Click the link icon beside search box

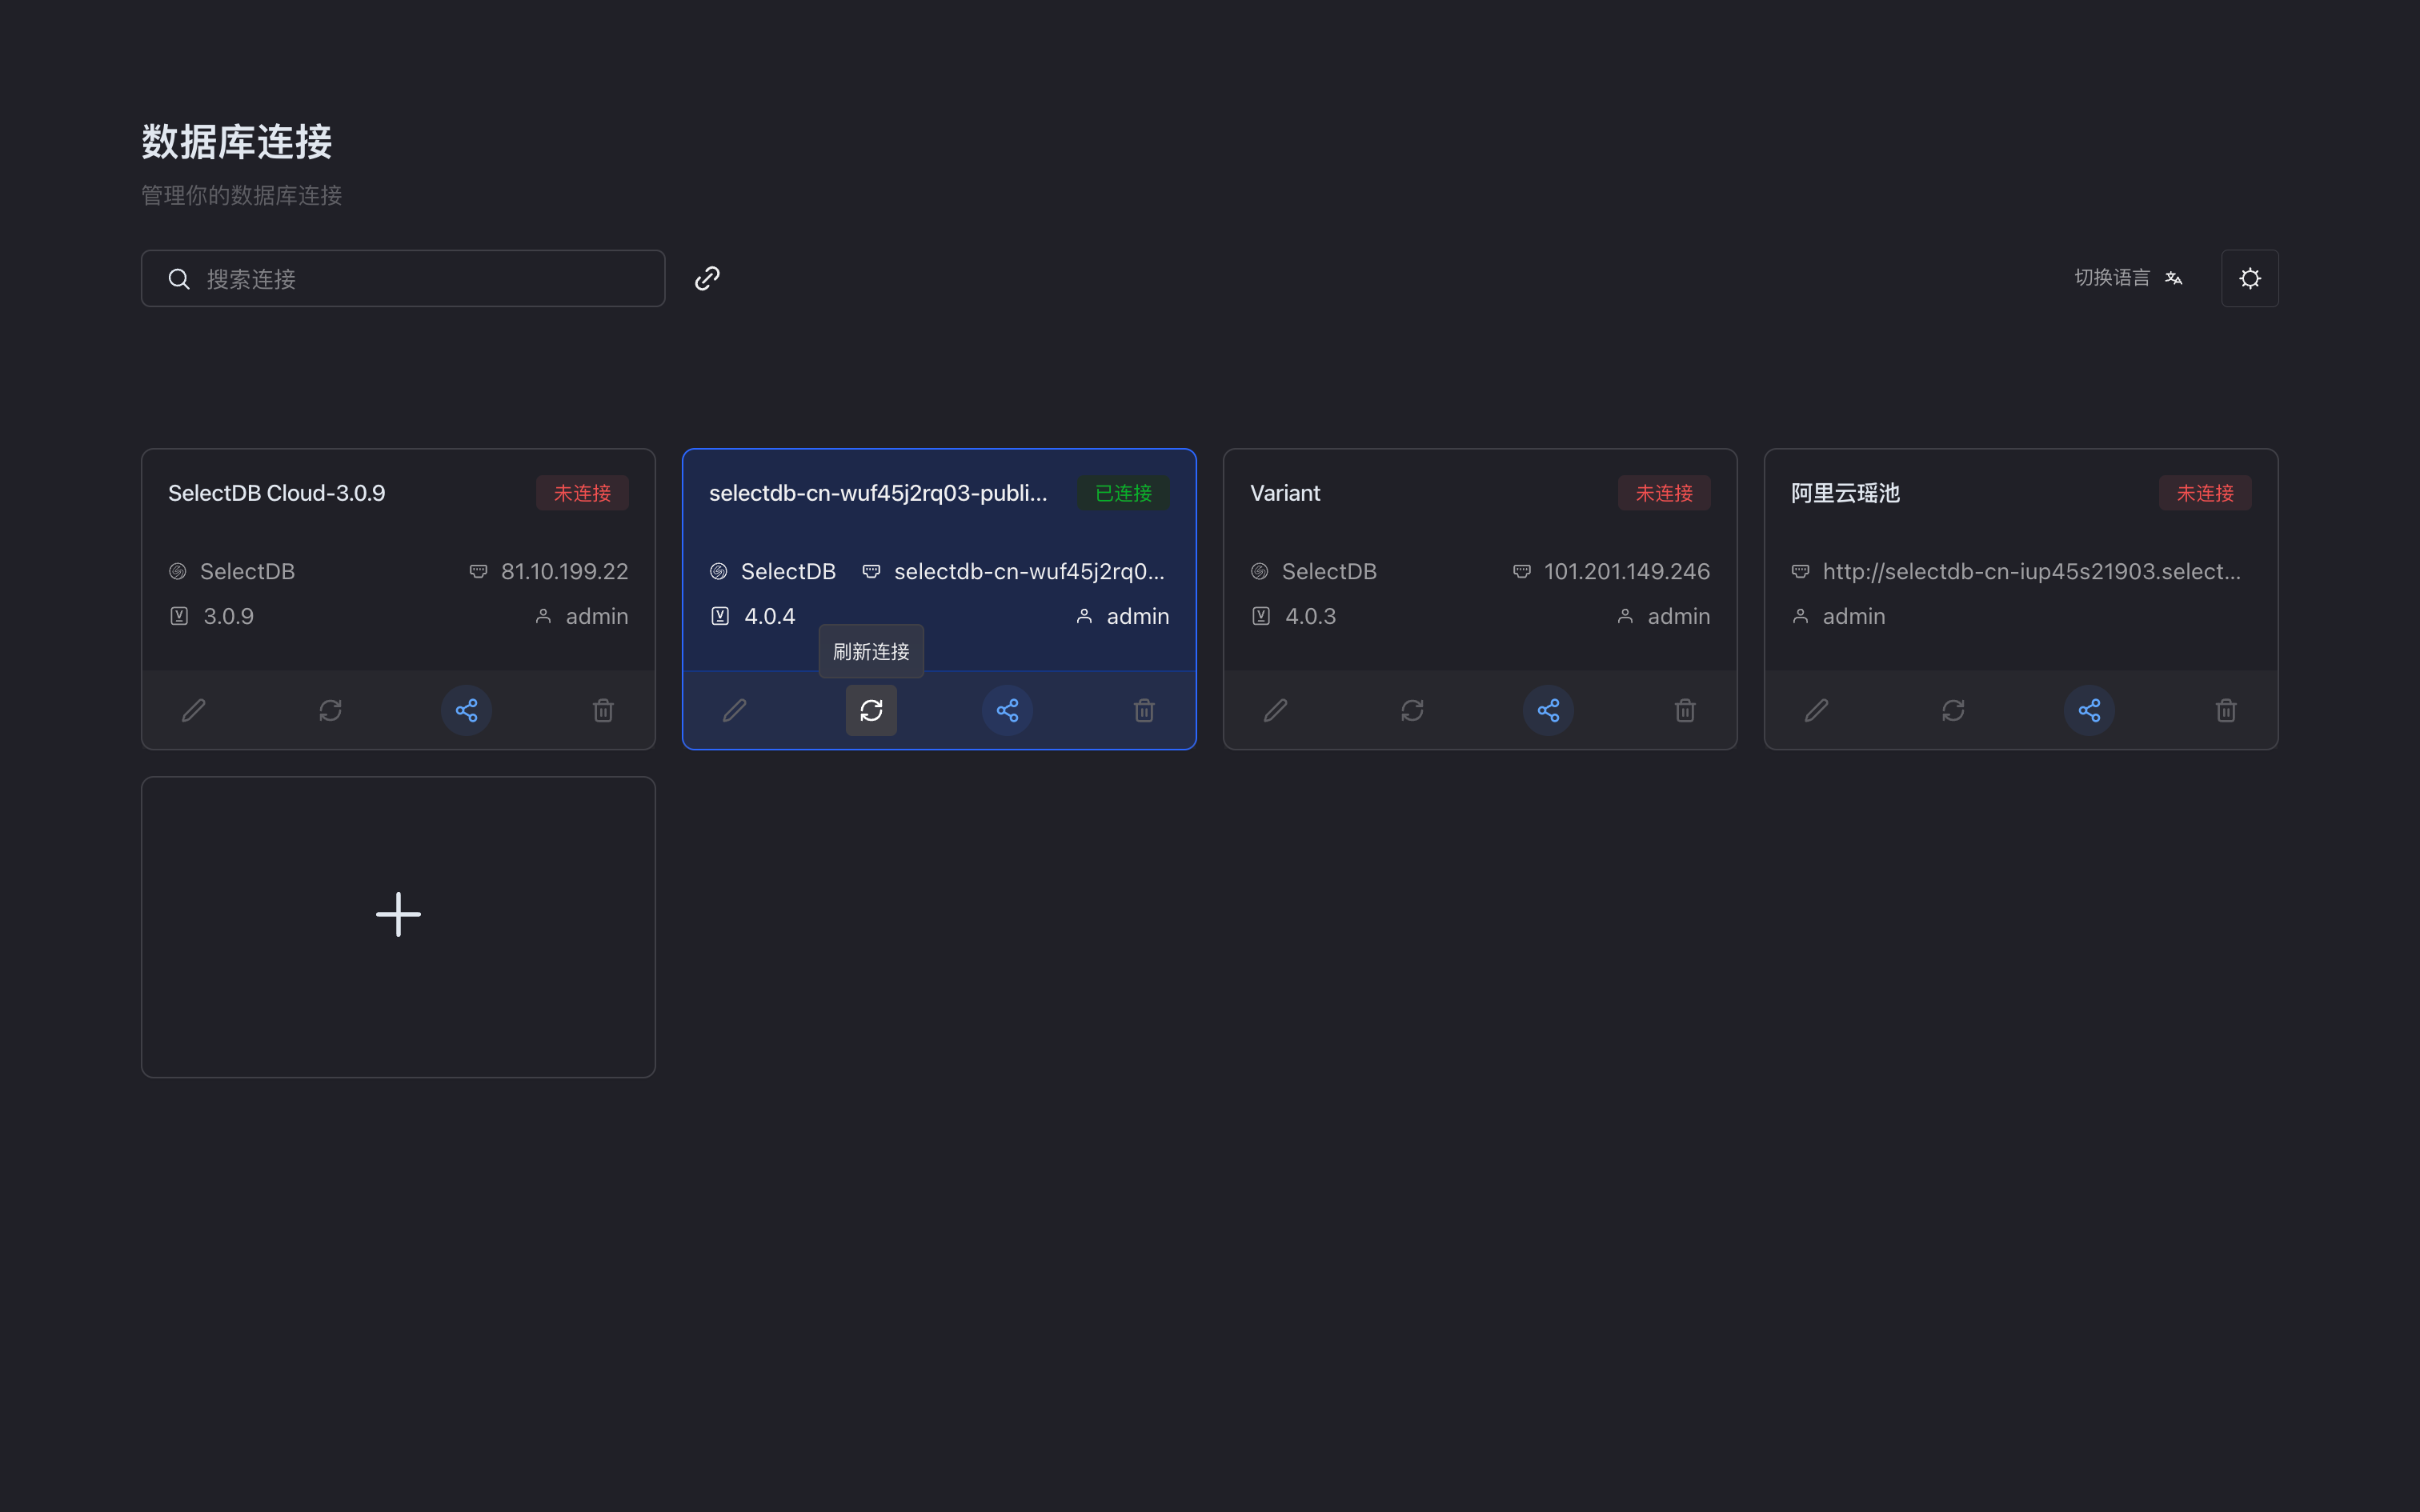point(707,278)
